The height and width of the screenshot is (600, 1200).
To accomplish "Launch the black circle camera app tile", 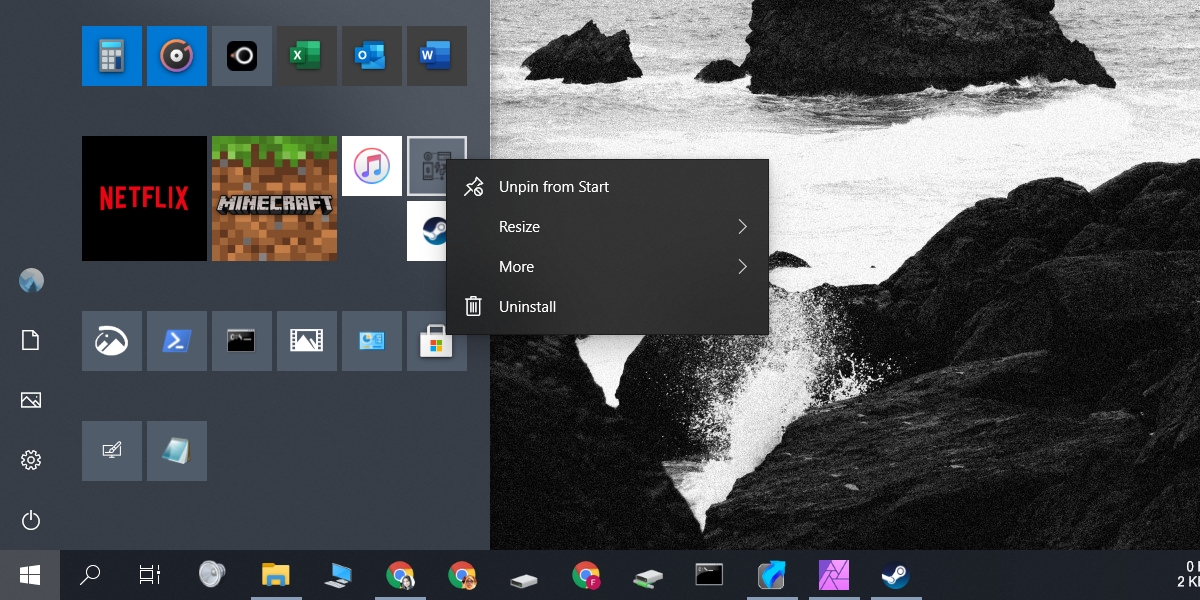I will point(242,56).
